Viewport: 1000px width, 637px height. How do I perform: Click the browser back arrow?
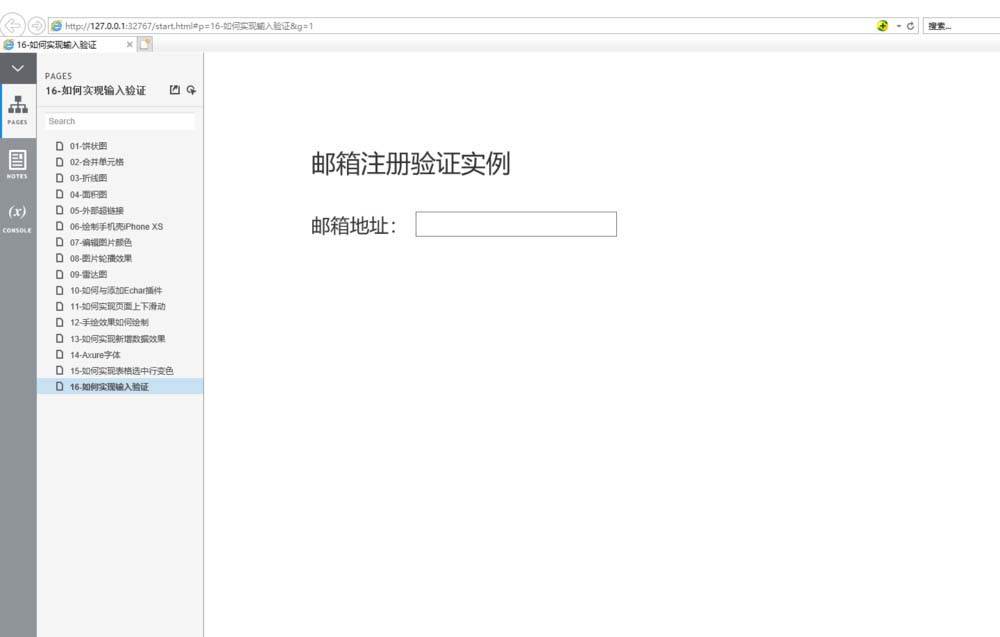(10, 25)
